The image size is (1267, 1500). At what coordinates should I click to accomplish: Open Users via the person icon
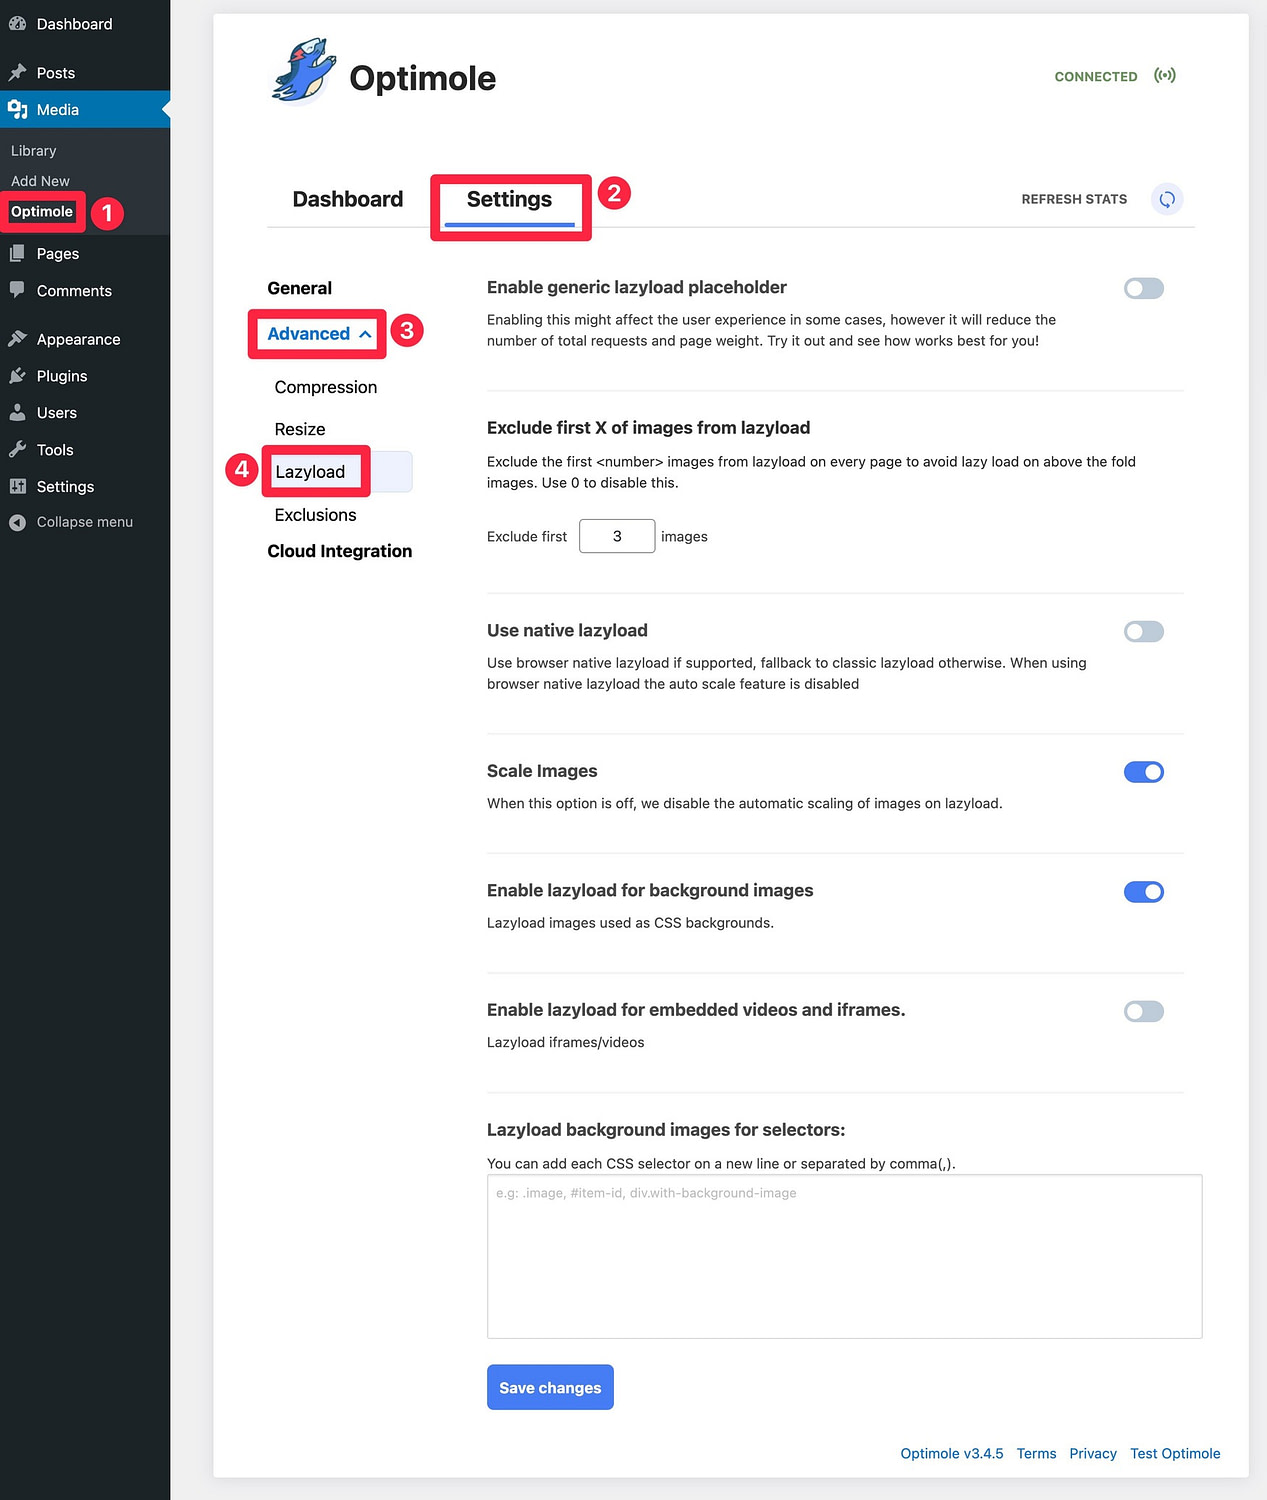(16, 413)
